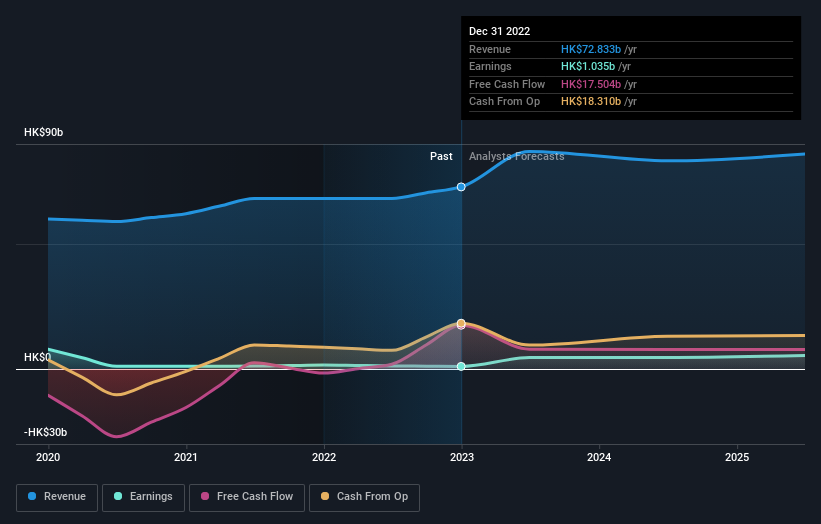Click the HK$18.310b cash from op value

coord(591,102)
